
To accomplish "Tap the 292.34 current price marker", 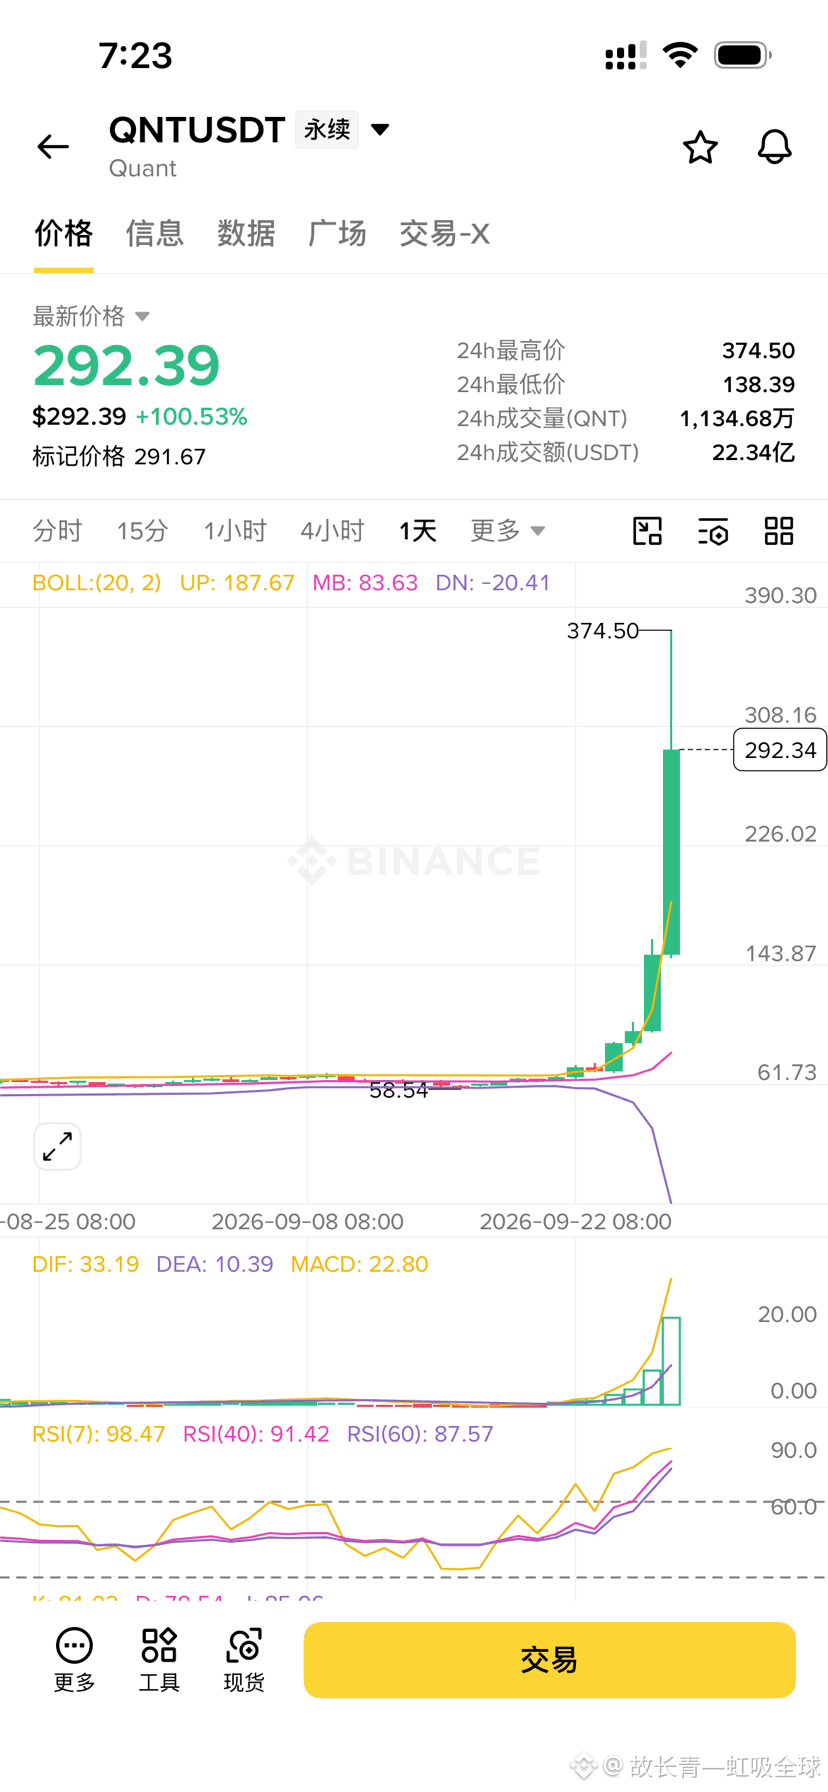I will pos(780,750).
